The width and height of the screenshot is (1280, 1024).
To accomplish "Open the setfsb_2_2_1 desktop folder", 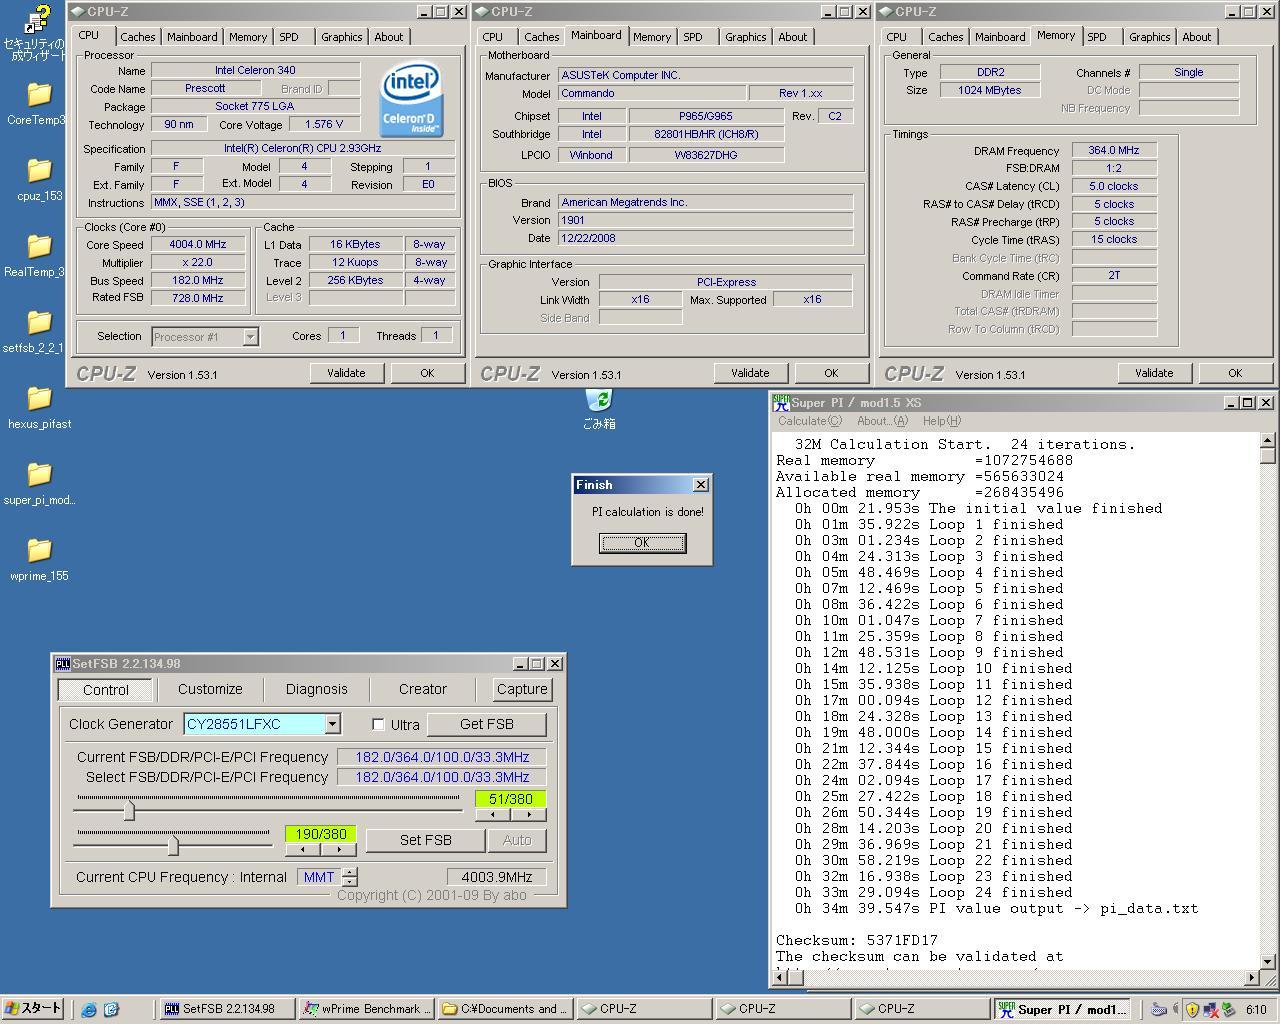I will [39, 323].
